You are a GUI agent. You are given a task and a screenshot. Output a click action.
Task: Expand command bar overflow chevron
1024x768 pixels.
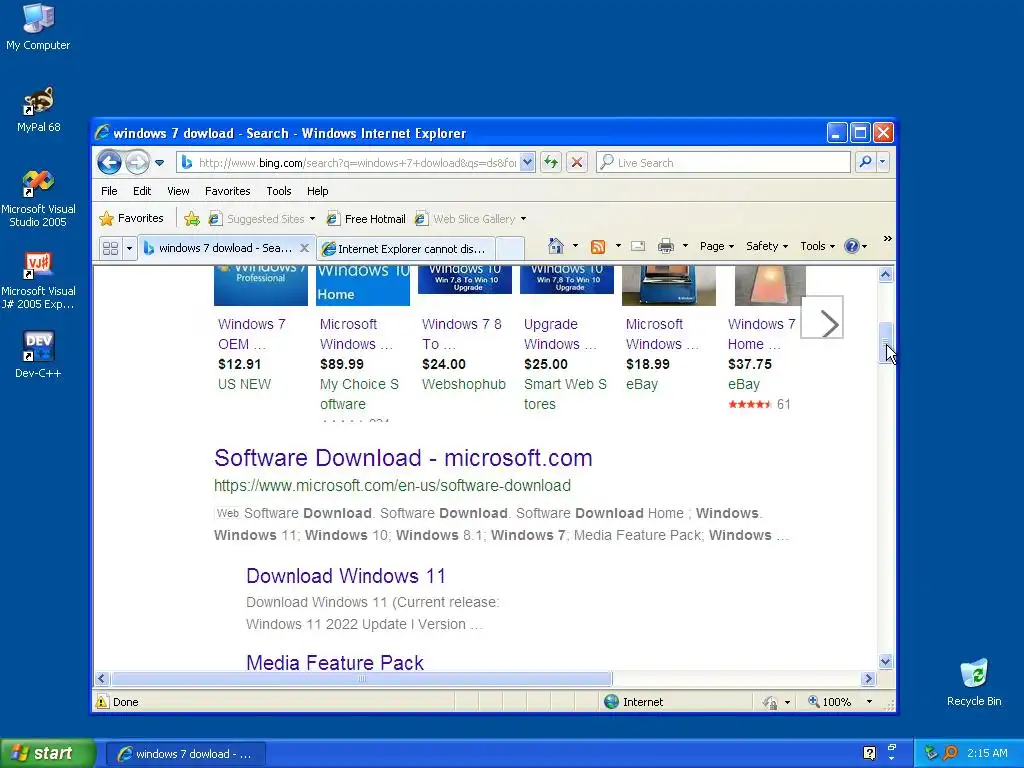click(888, 239)
